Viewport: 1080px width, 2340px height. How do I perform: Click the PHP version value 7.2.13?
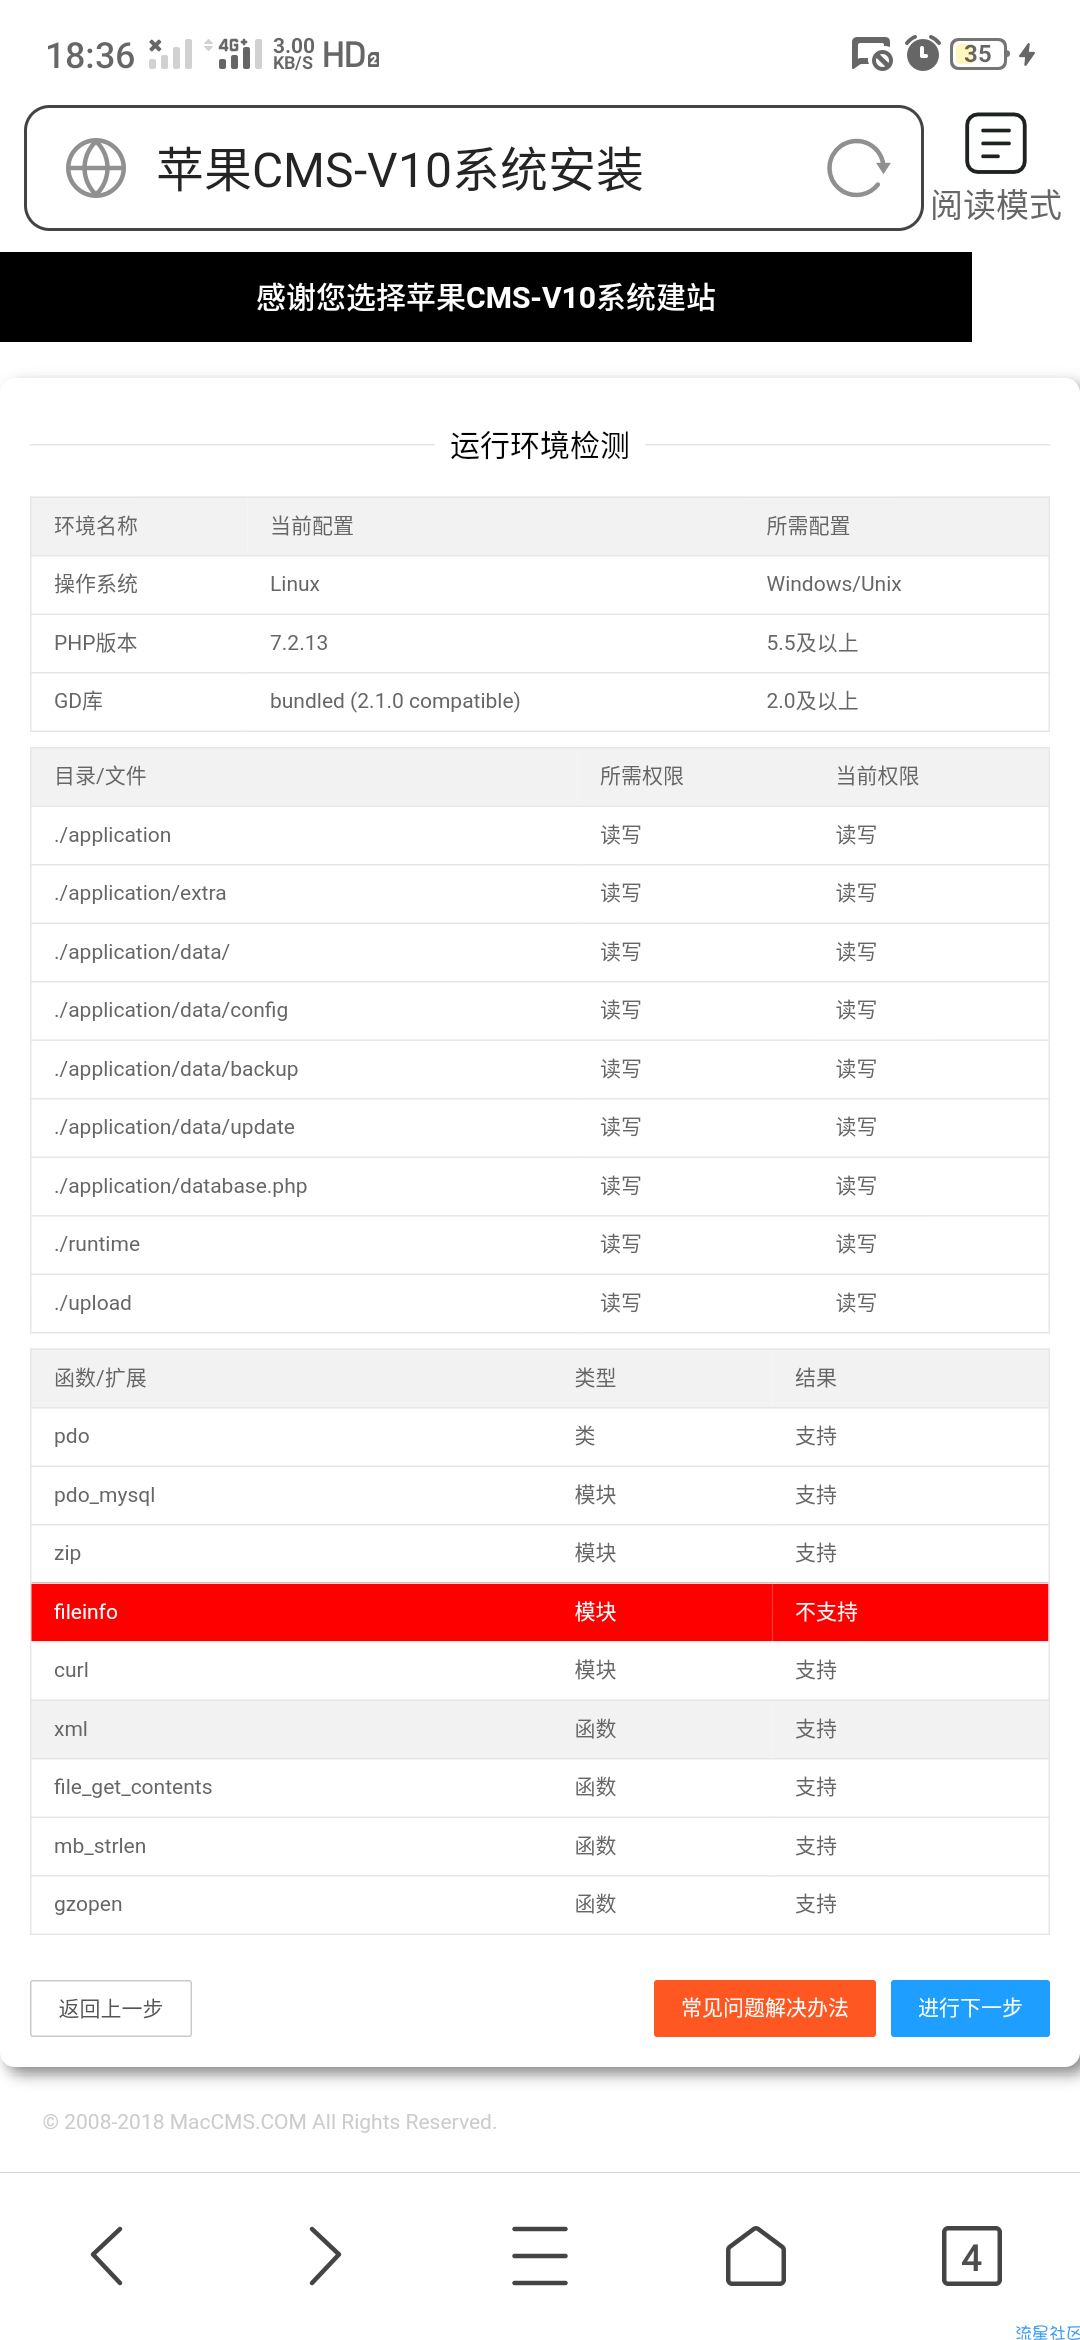pos(299,643)
